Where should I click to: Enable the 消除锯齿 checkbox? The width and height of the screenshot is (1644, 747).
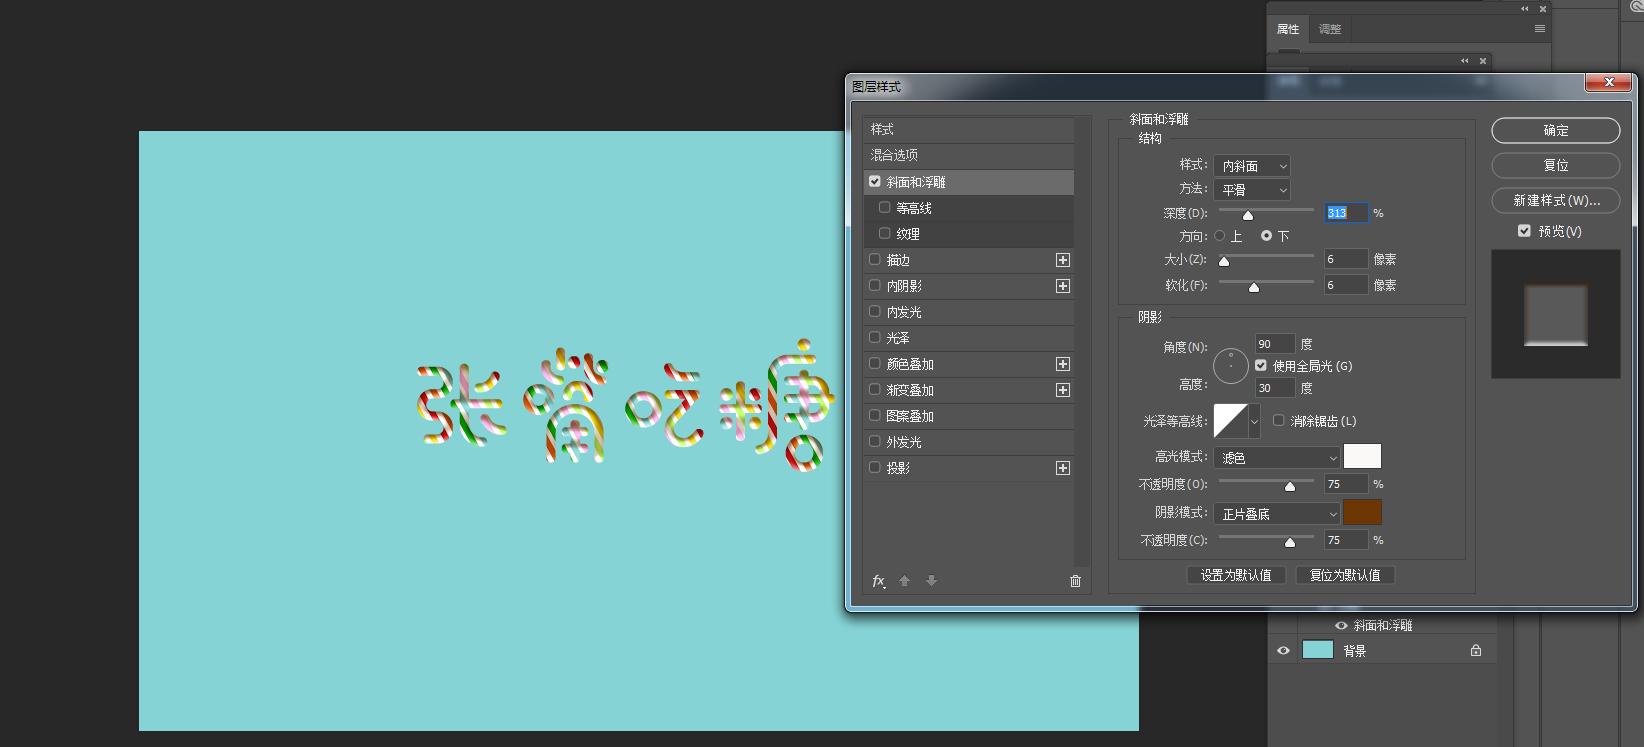click(x=1279, y=421)
